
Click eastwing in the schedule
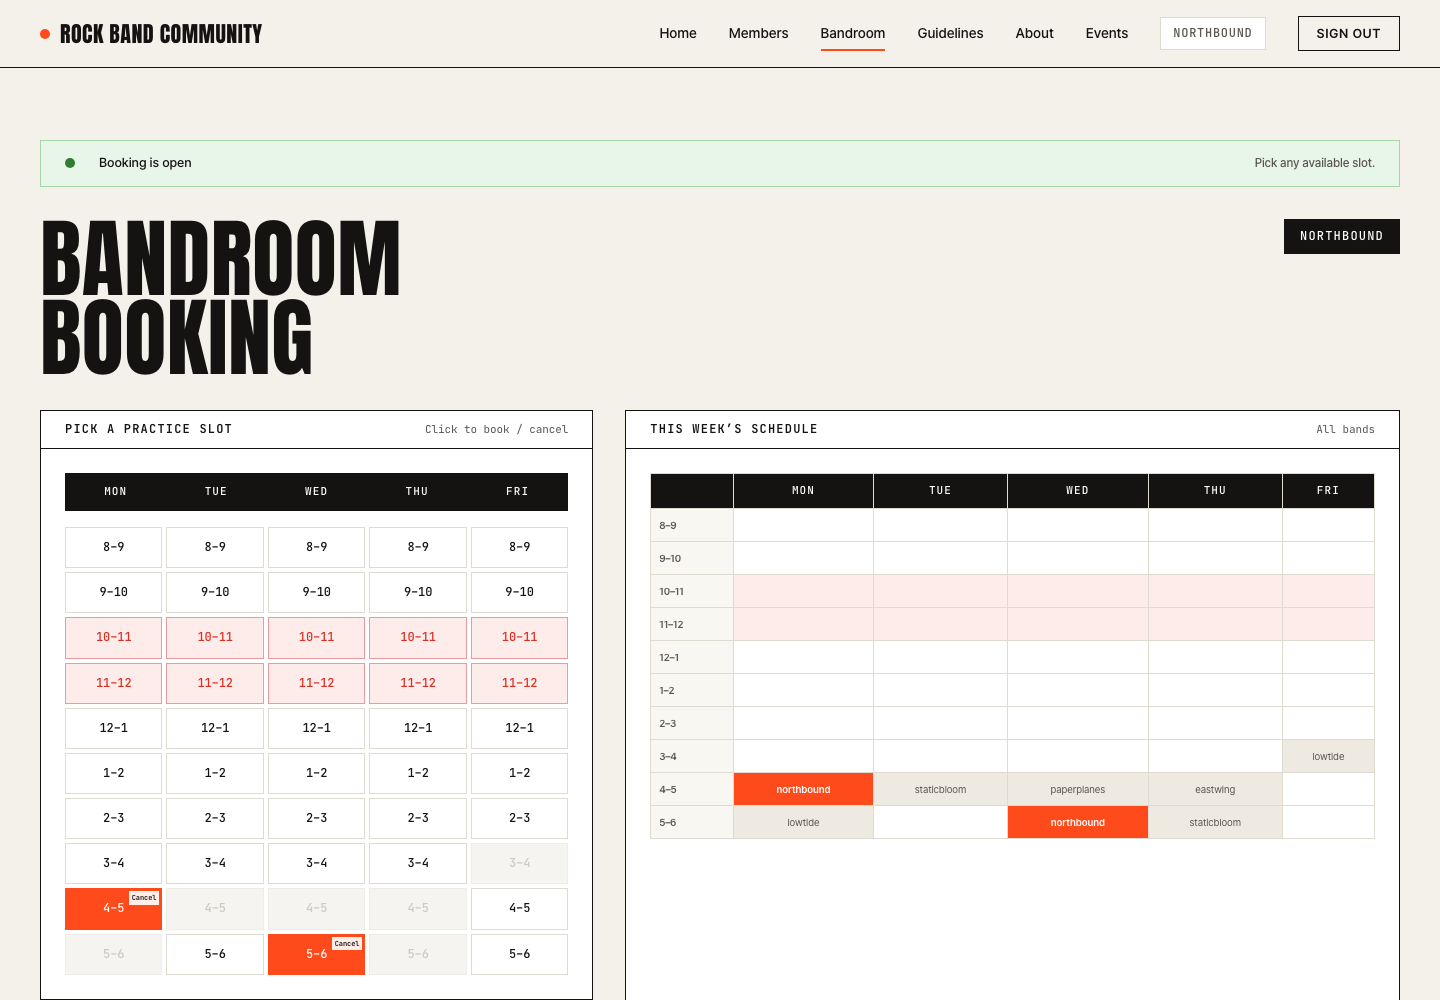(x=1215, y=790)
